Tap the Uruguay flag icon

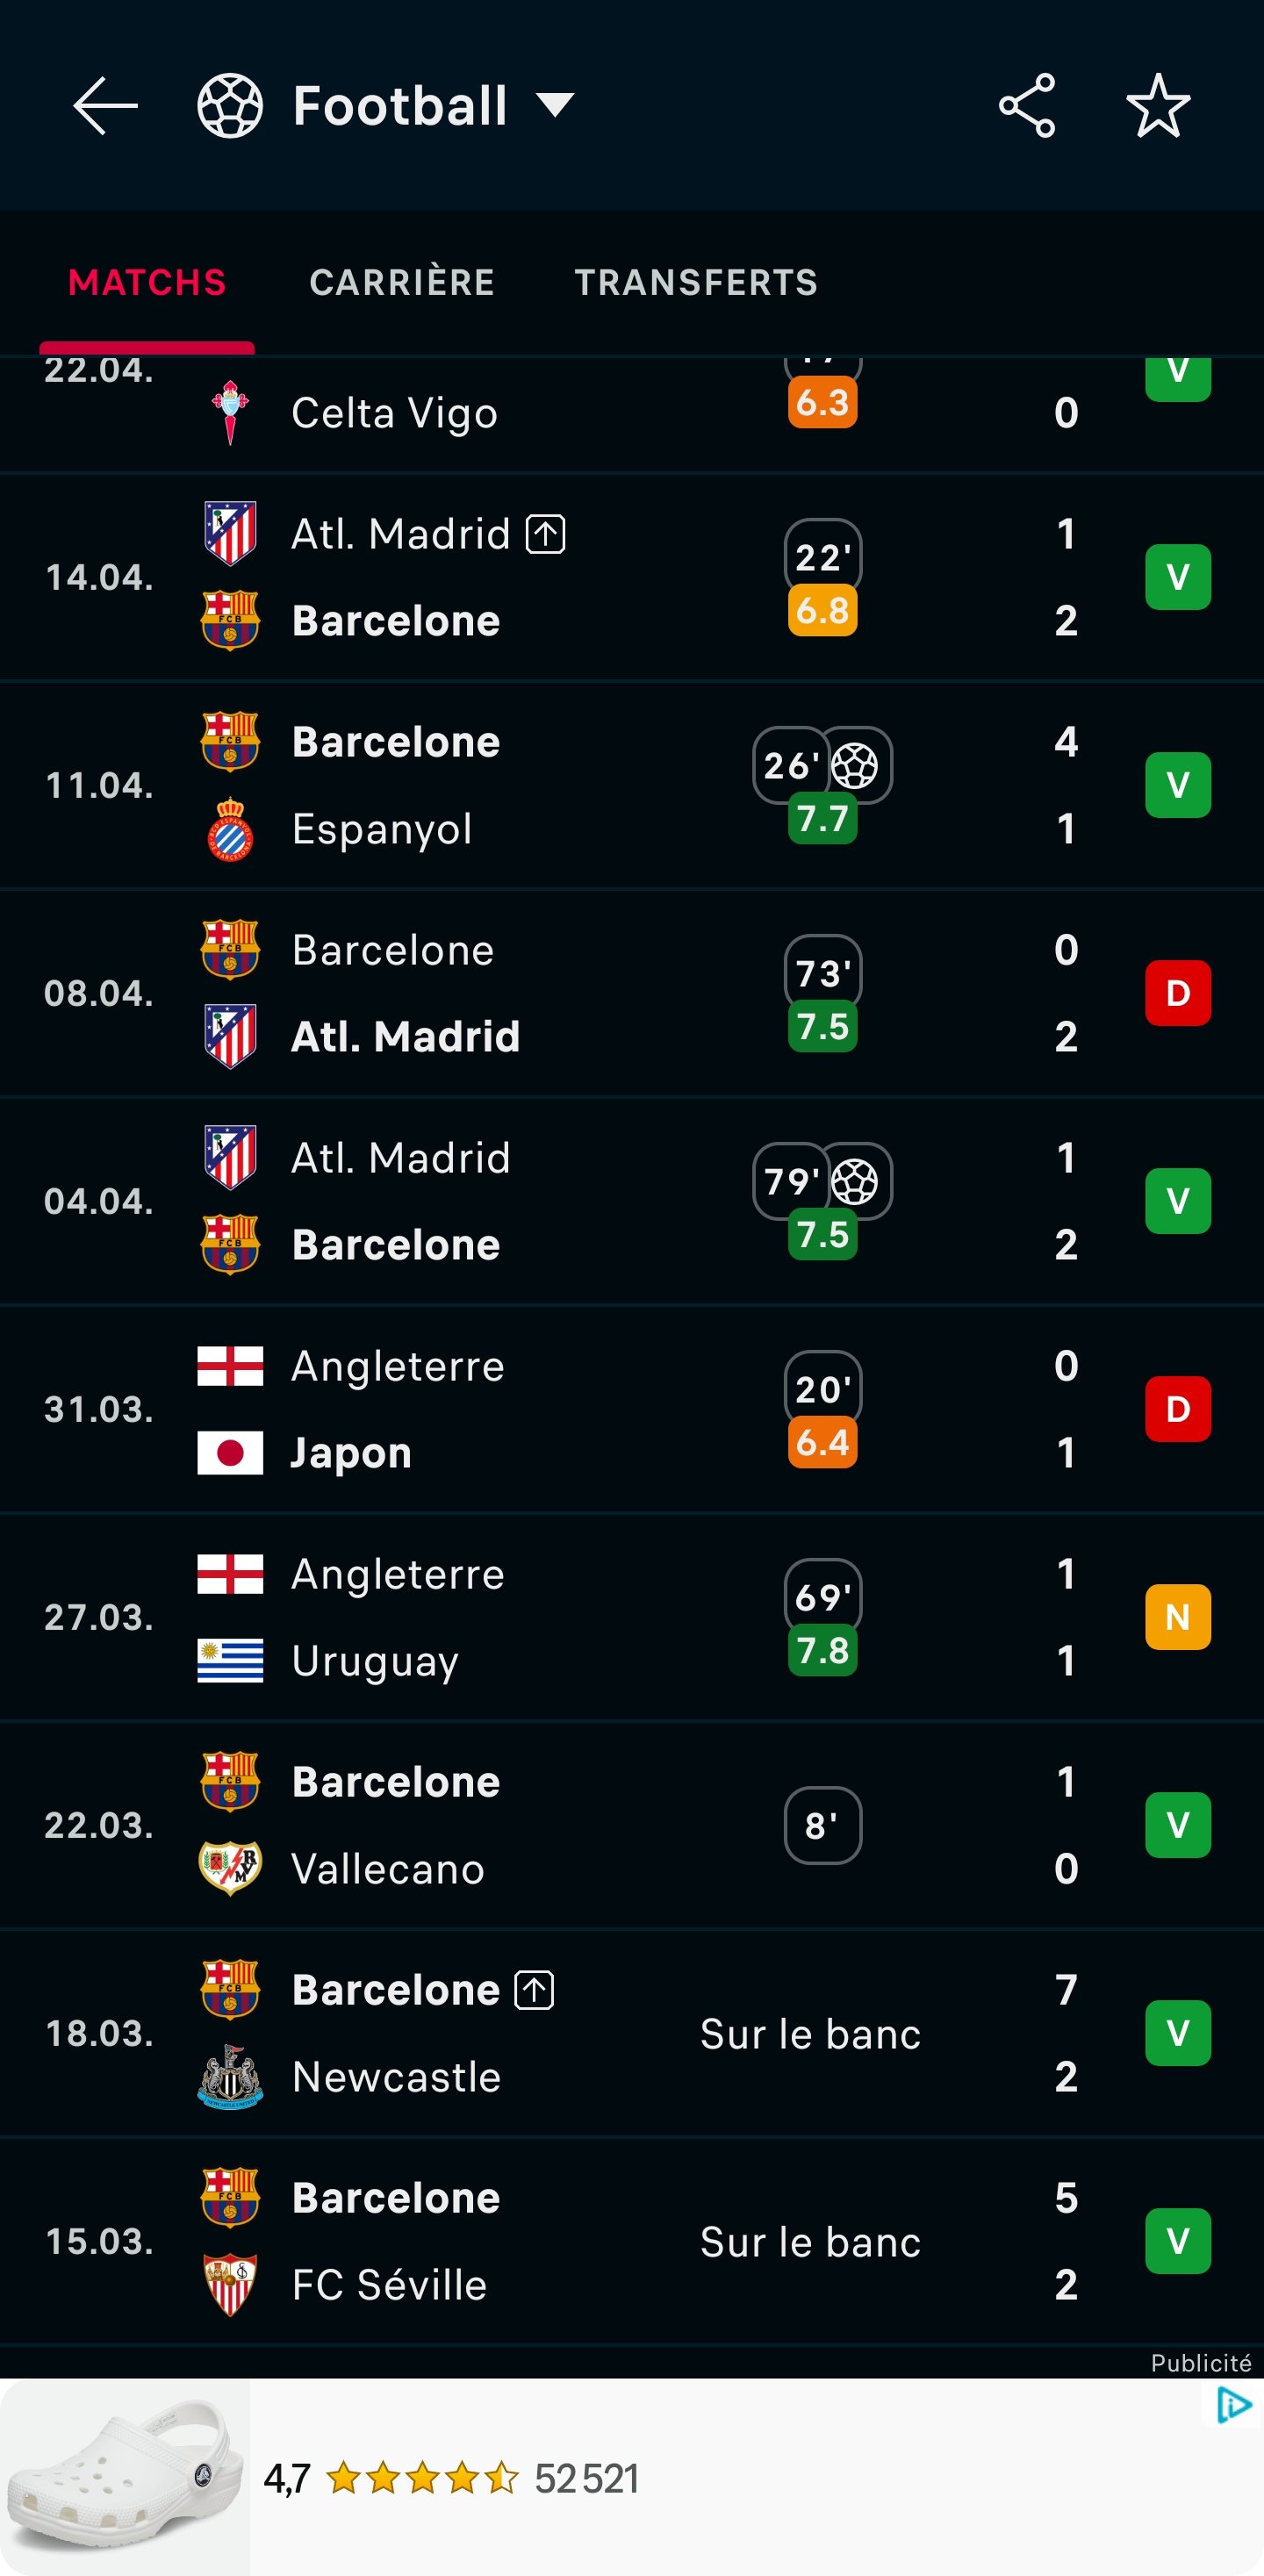click(230, 1660)
